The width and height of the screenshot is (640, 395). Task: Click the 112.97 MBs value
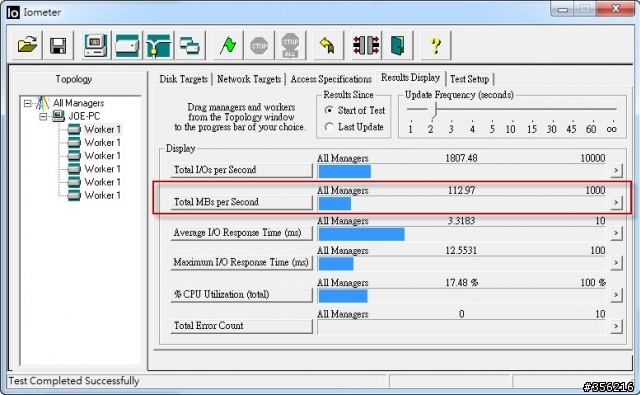click(x=461, y=190)
